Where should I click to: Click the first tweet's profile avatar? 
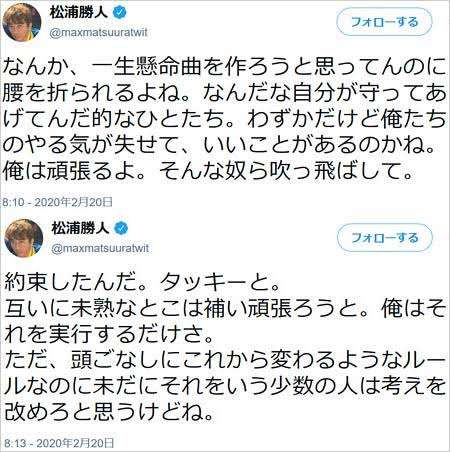tap(22, 22)
